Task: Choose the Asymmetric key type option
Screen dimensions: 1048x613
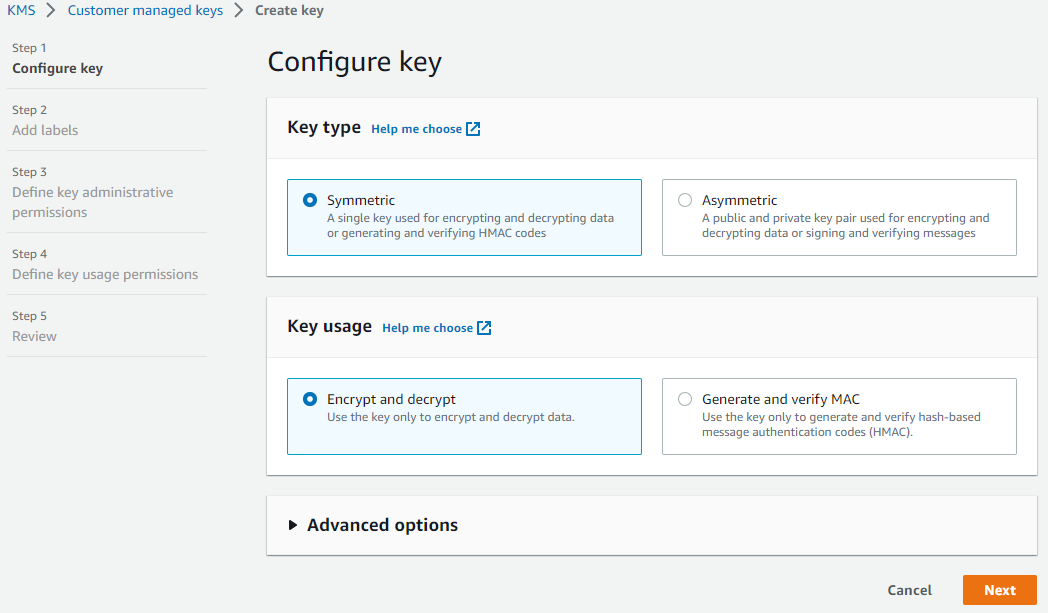Action: (x=685, y=200)
